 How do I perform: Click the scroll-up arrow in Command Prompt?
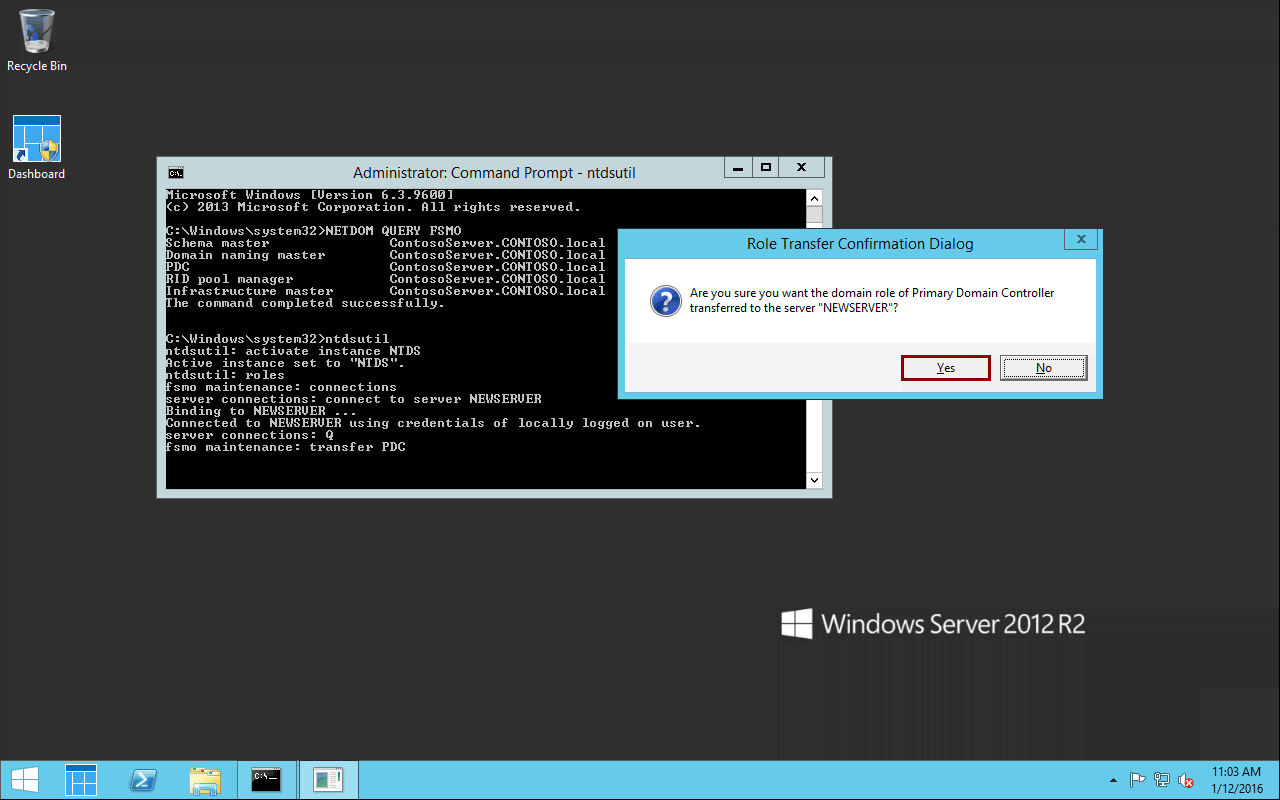[x=814, y=197]
